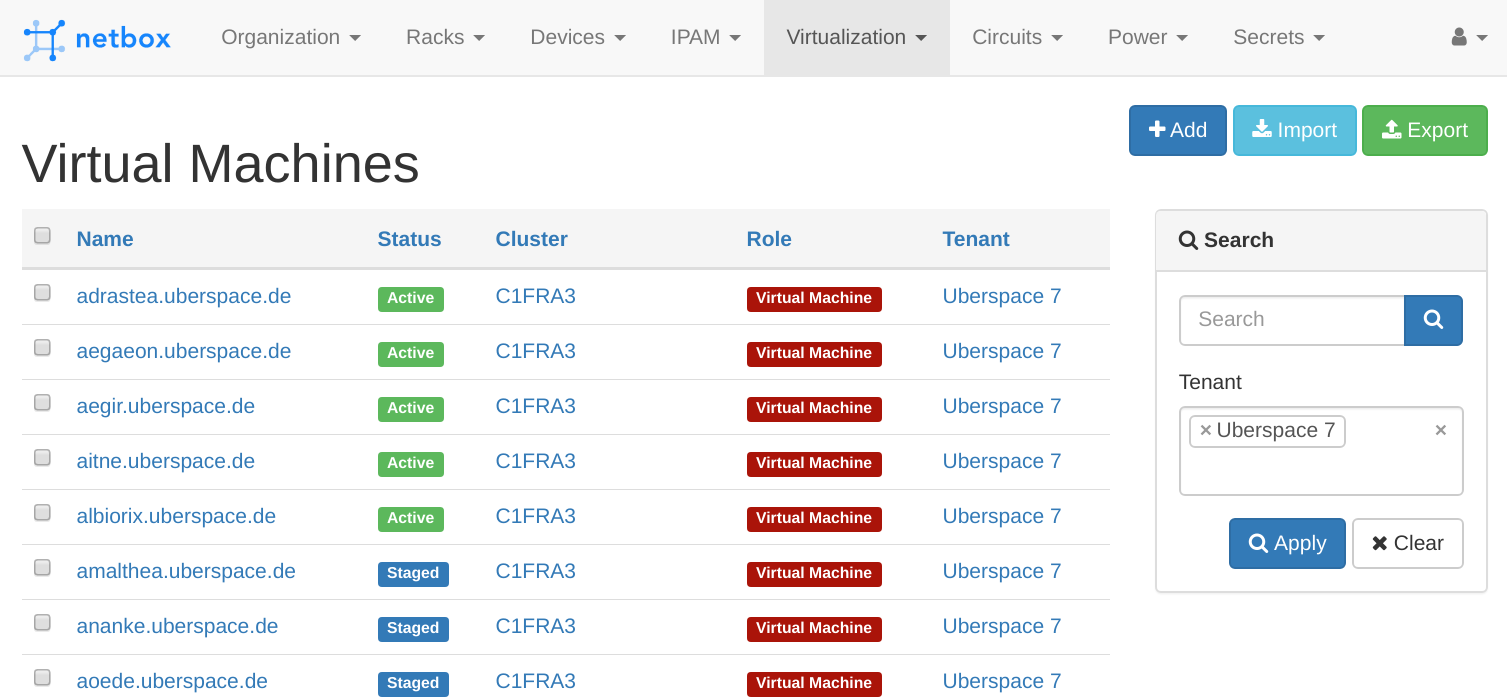
Task: Open C1FRA3 cluster in amalthea row
Action: pyautogui.click(x=536, y=571)
